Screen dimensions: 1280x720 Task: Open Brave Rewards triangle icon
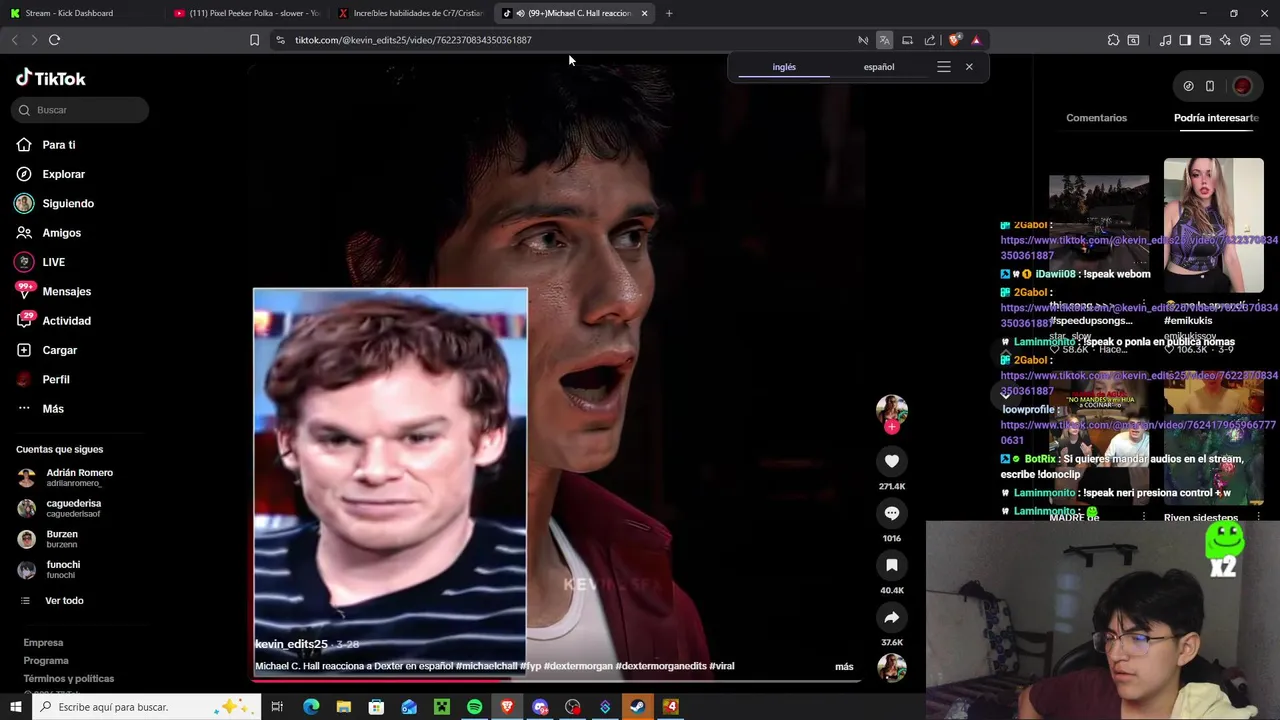point(976,40)
